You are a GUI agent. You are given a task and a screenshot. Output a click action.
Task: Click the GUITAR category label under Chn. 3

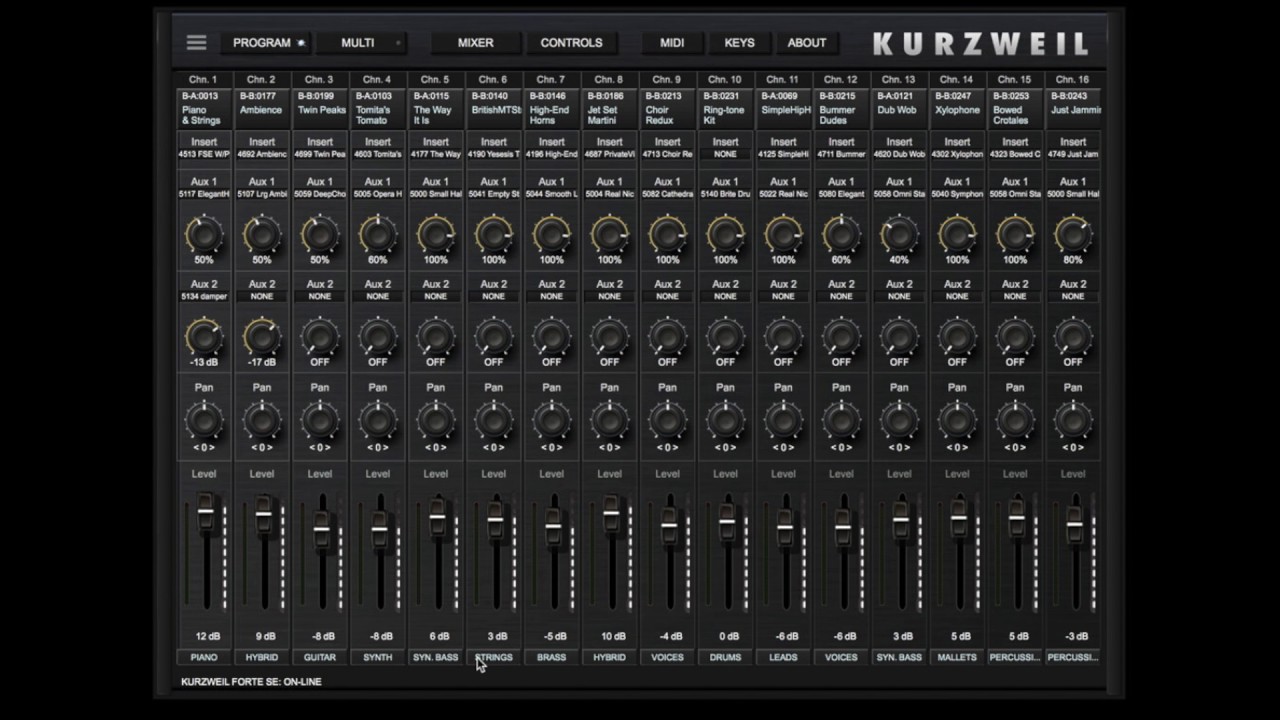(x=320, y=657)
